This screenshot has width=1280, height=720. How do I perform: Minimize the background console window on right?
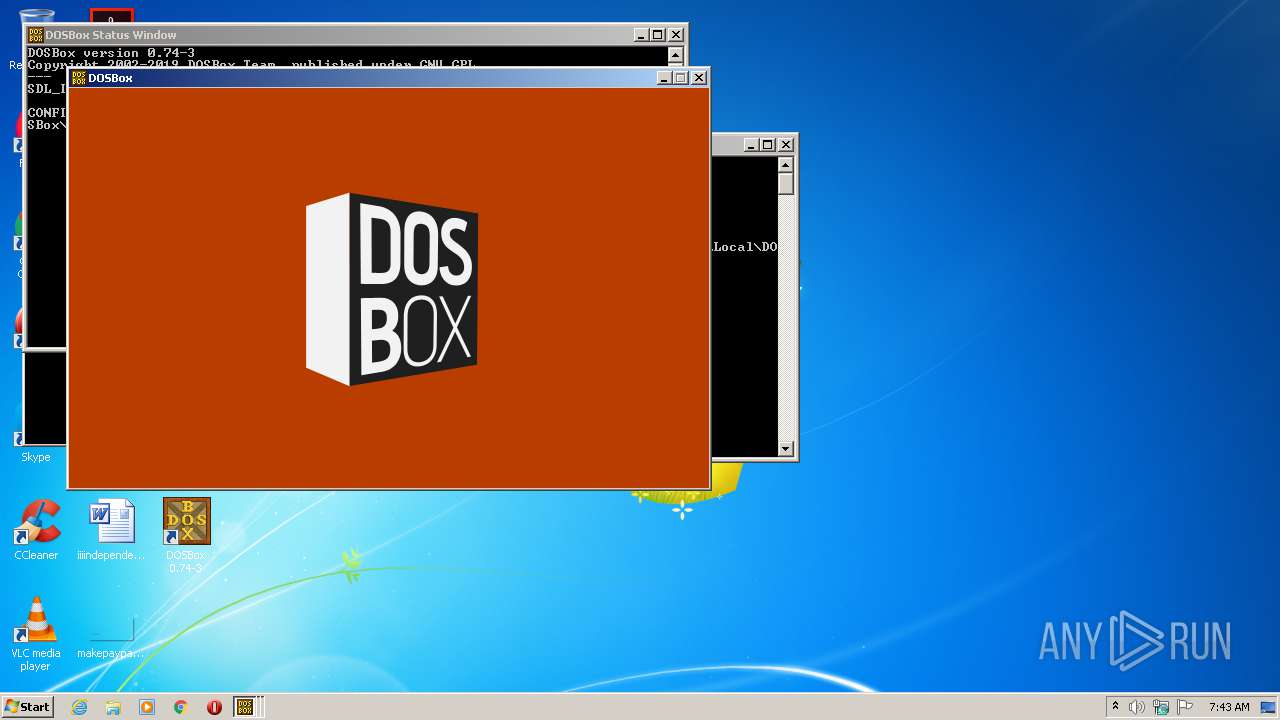click(750, 144)
